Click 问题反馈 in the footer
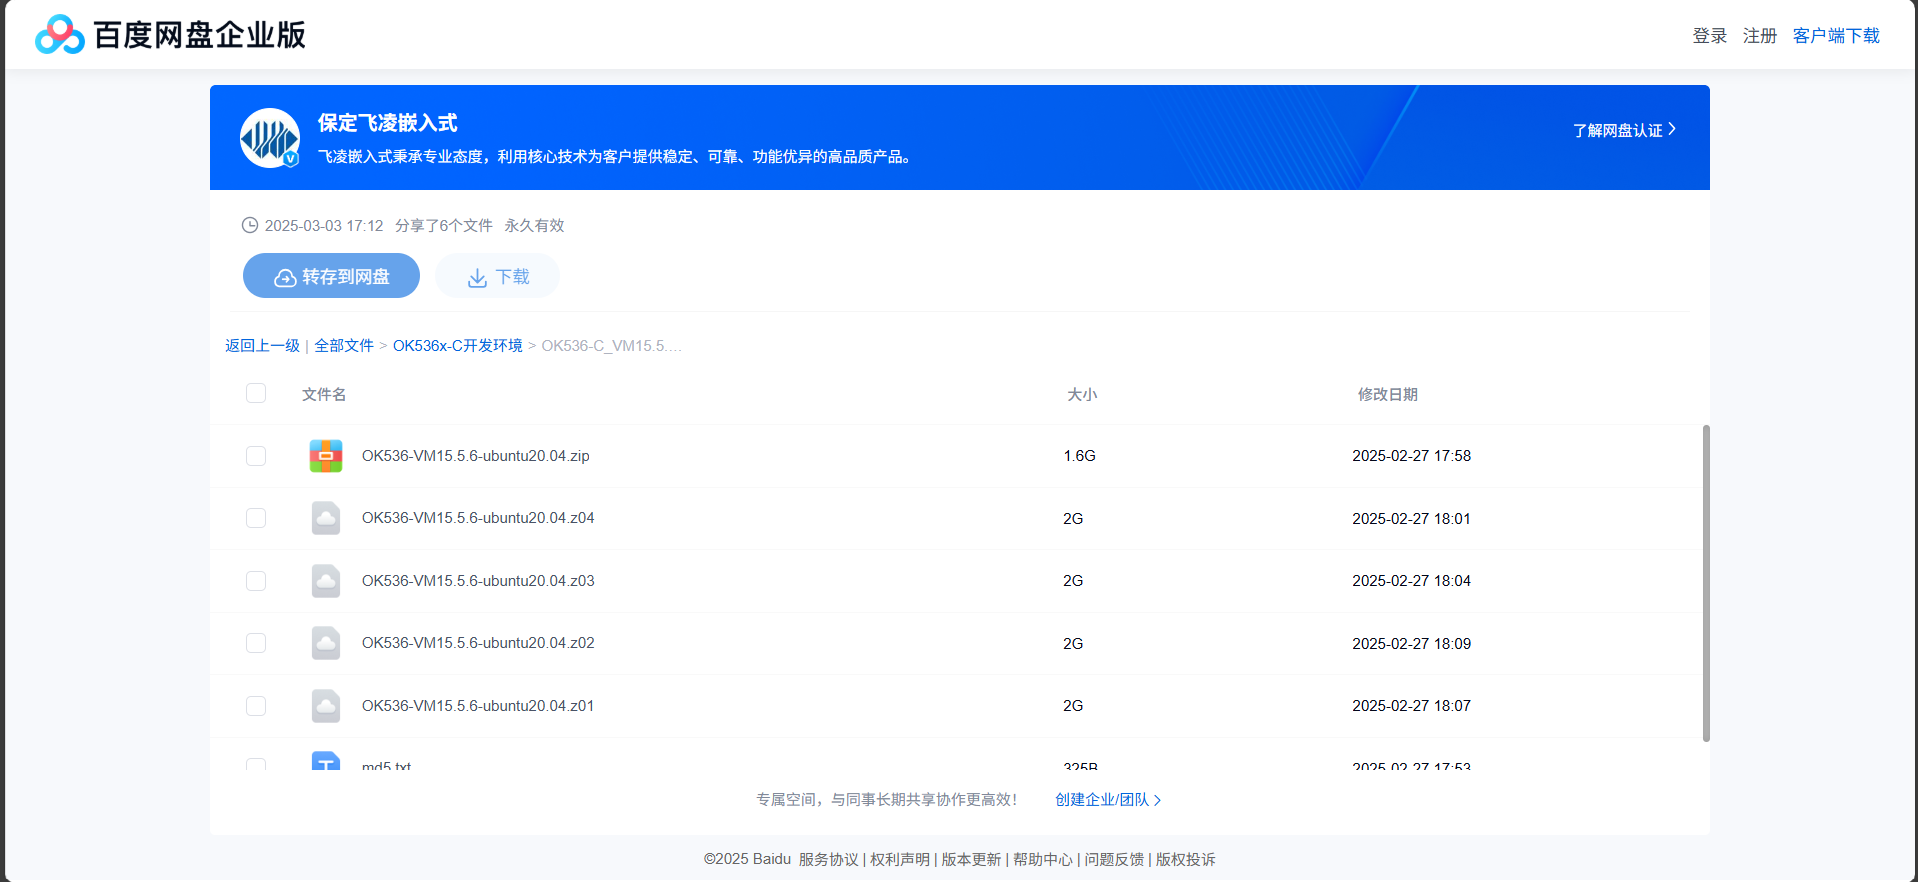 [1114, 859]
